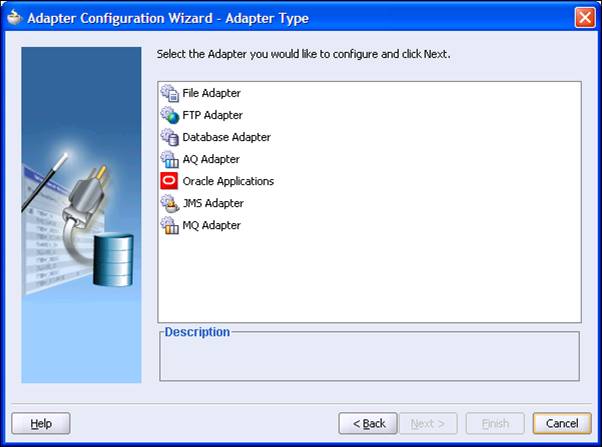Click the wizard title bar app icon
This screenshot has height=447, width=602.
pyautogui.click(x=14, y=17)
